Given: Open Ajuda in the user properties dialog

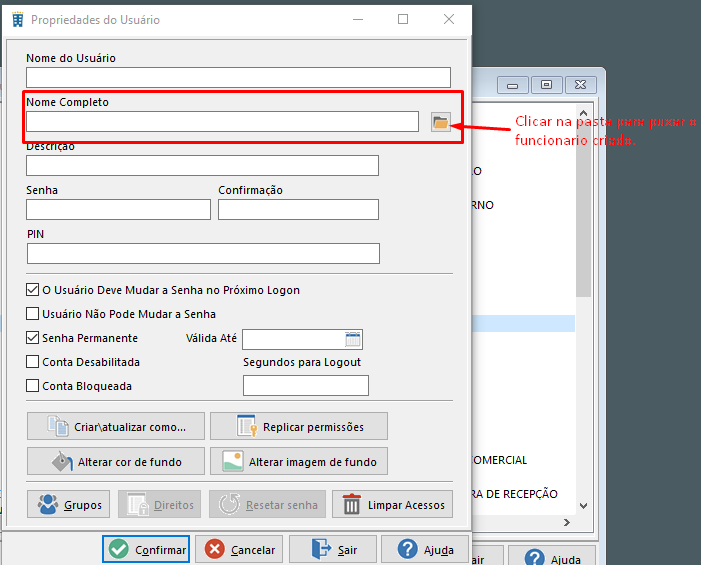Looking at the screenshot, I should point(425,549).
